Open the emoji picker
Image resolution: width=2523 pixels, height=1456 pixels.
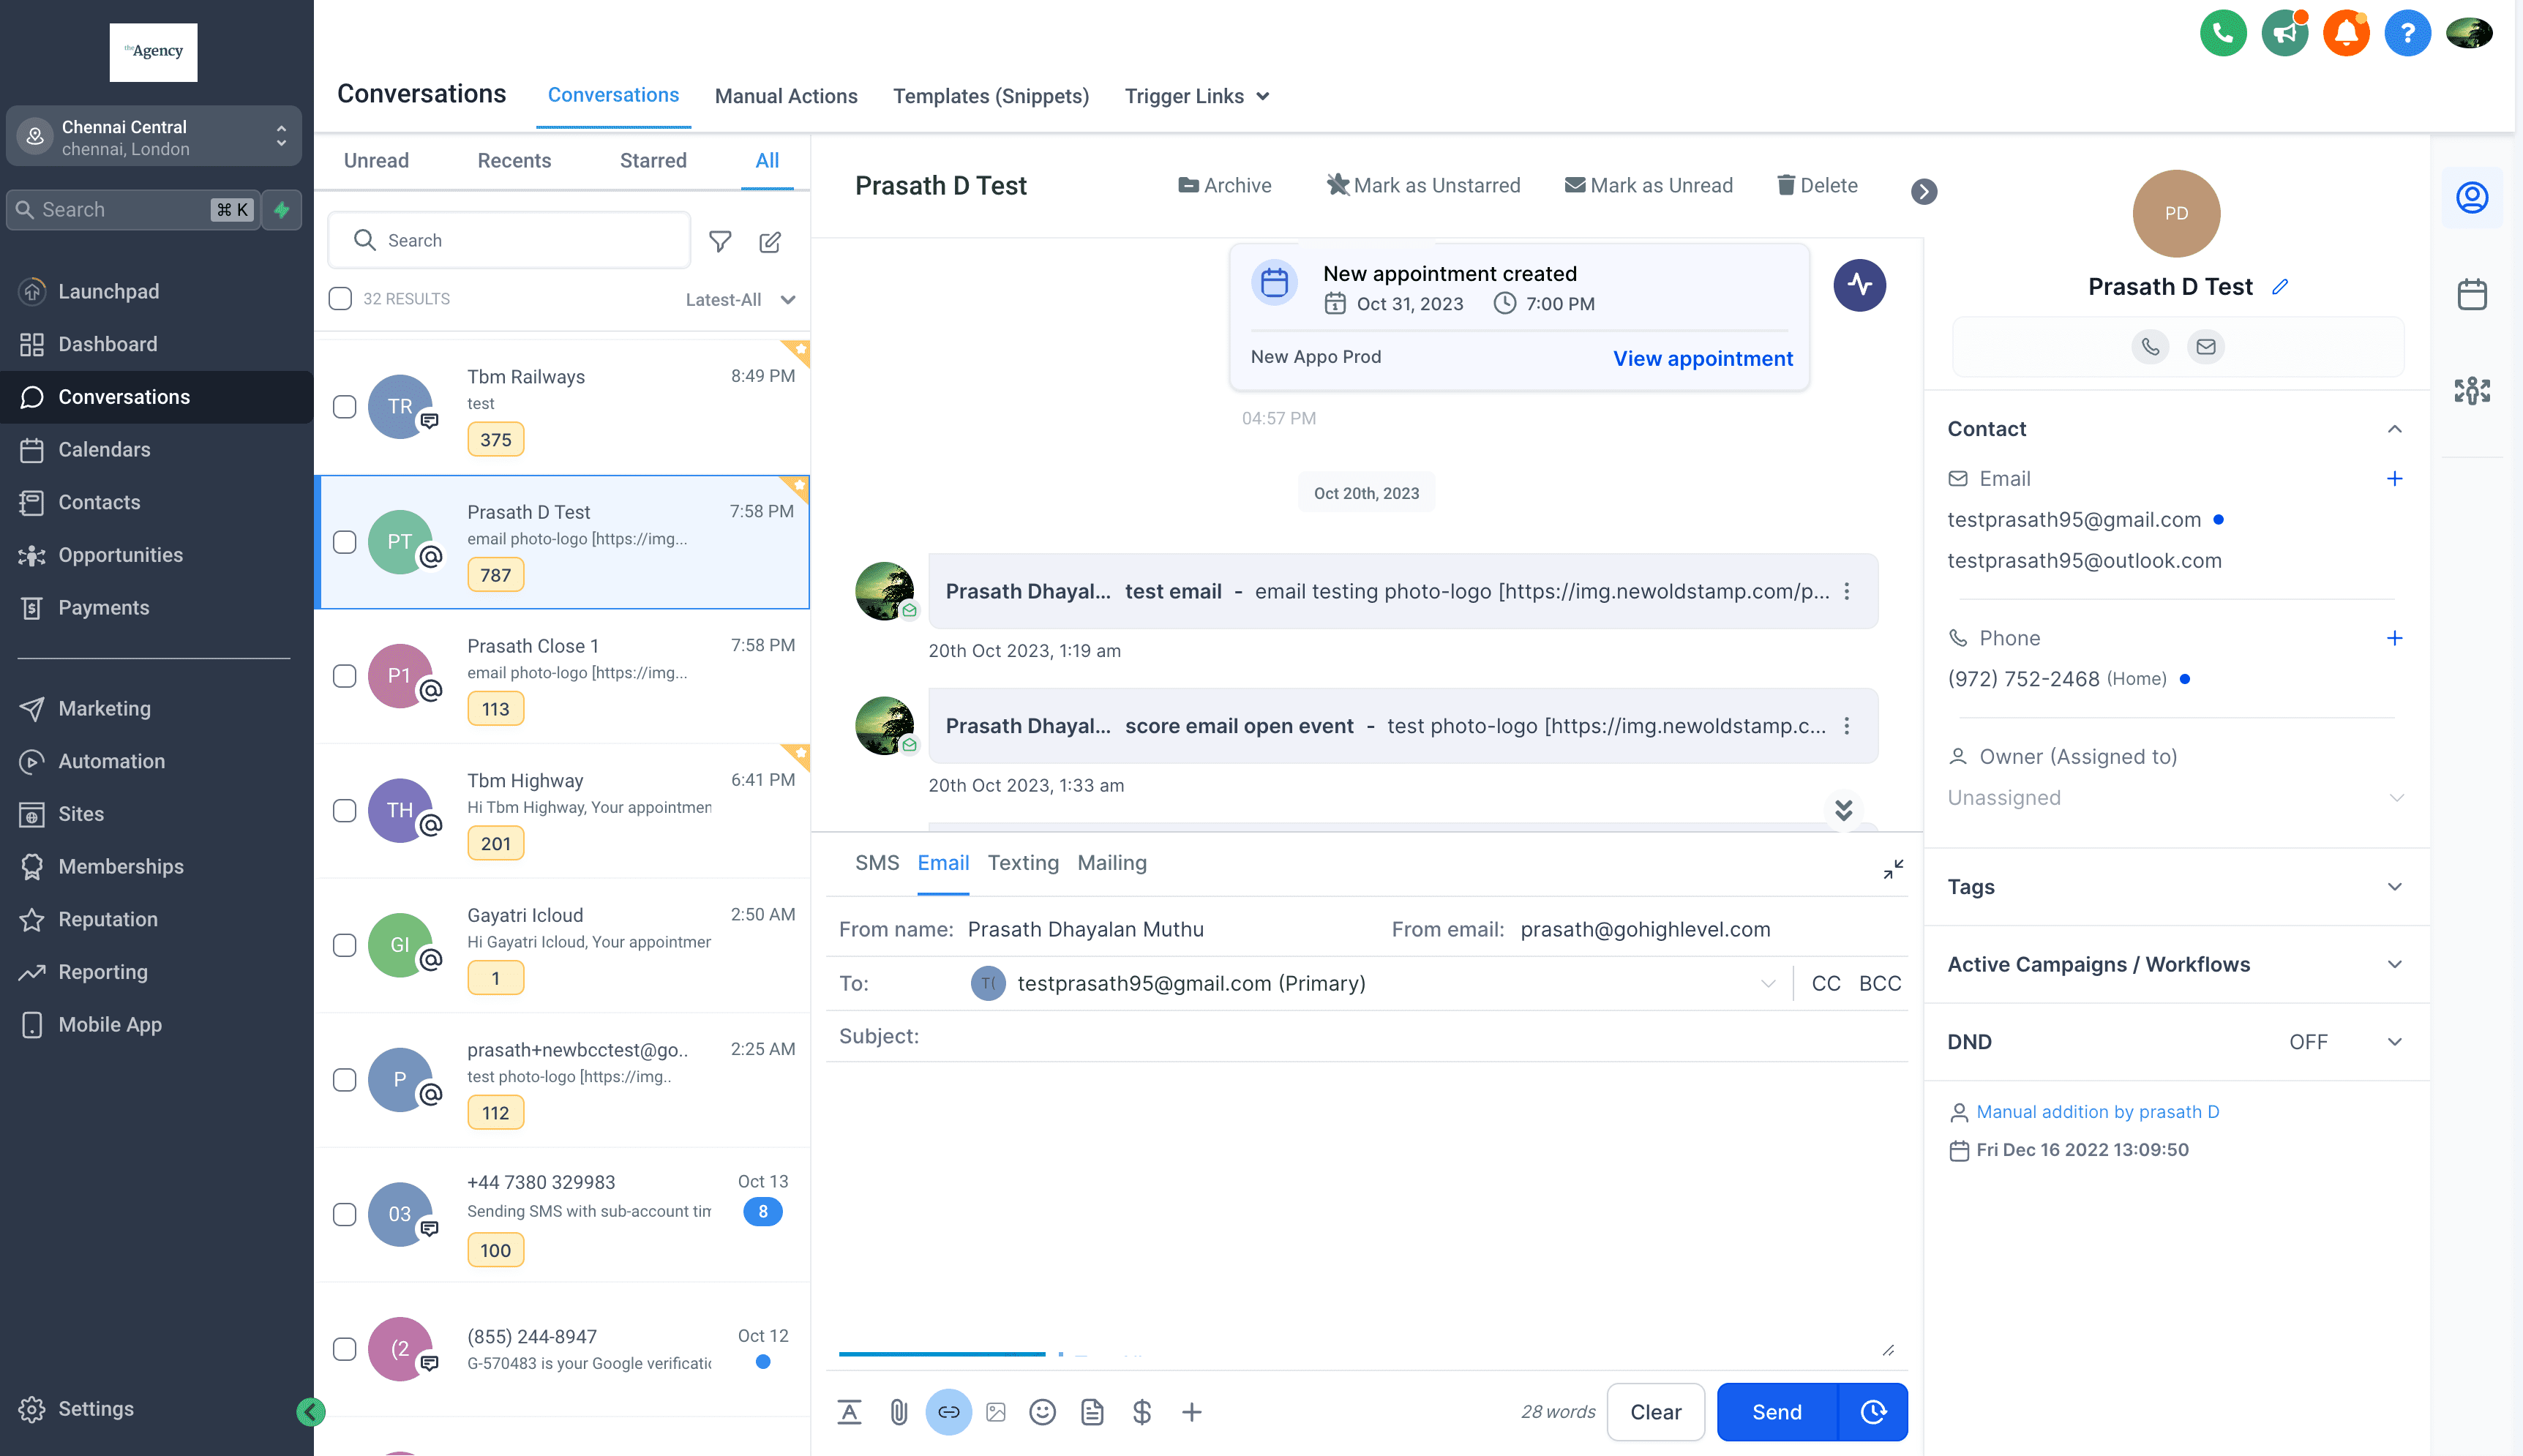[1042, 1412]
